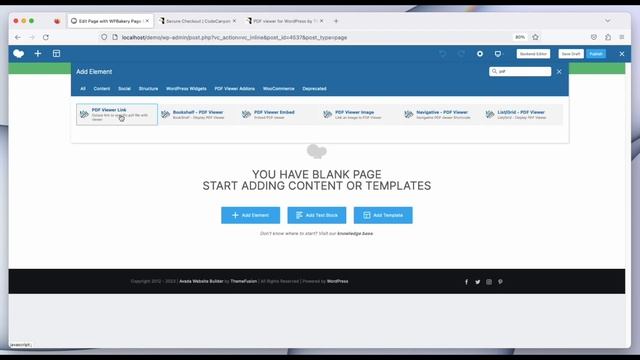Open the ThemeFusion footer link
This screenshot has width=640, height=360.
pyautogui.click(x=244, y=281)
